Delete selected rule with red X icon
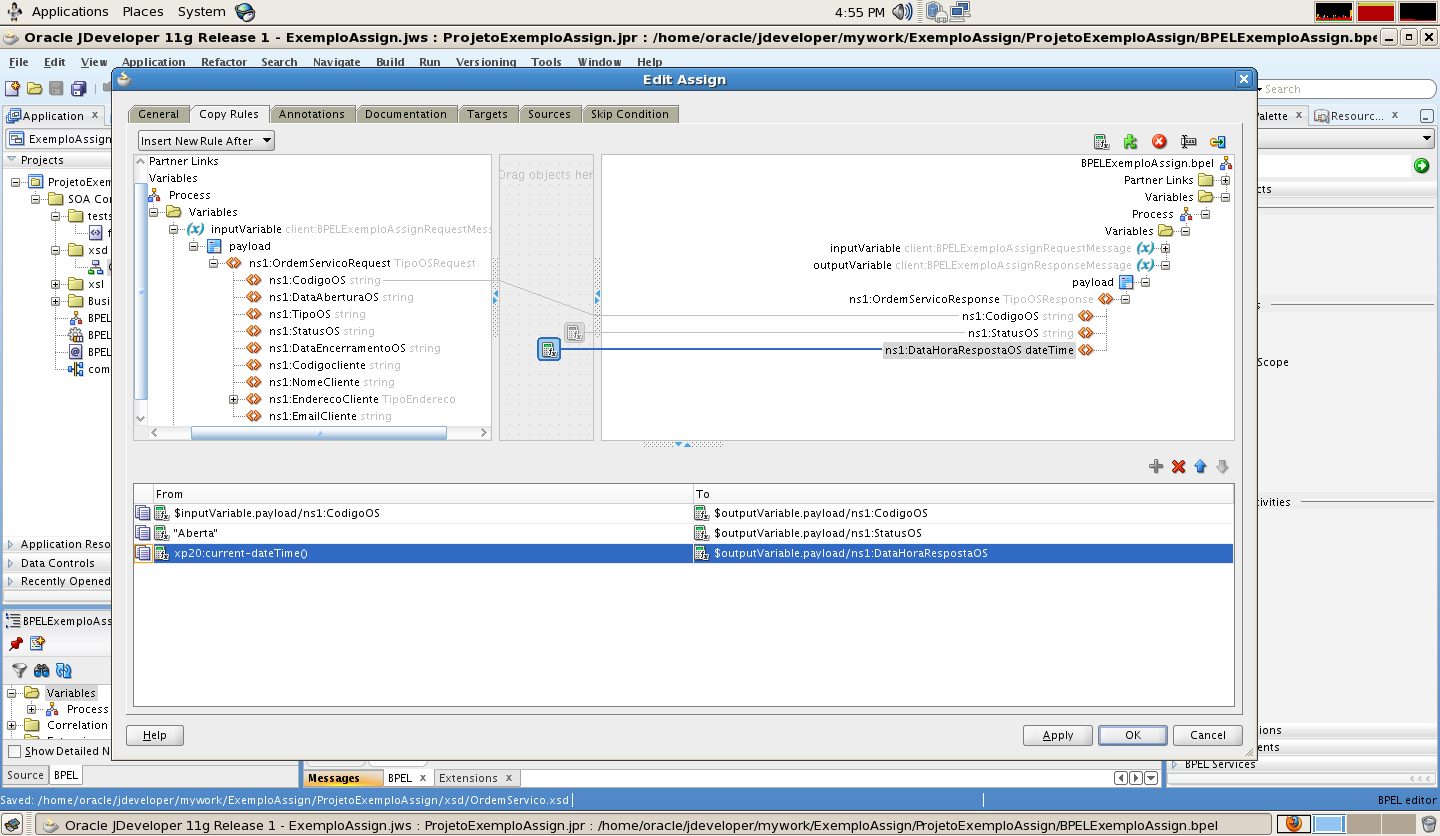The height and width of the screenshot is (836, 1440). click(x=1178, y=467)
